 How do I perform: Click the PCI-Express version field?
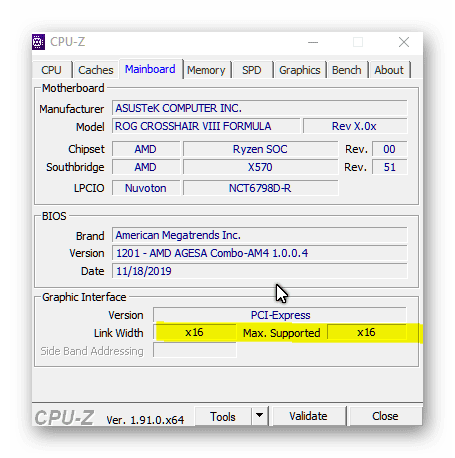click(280, 315)
